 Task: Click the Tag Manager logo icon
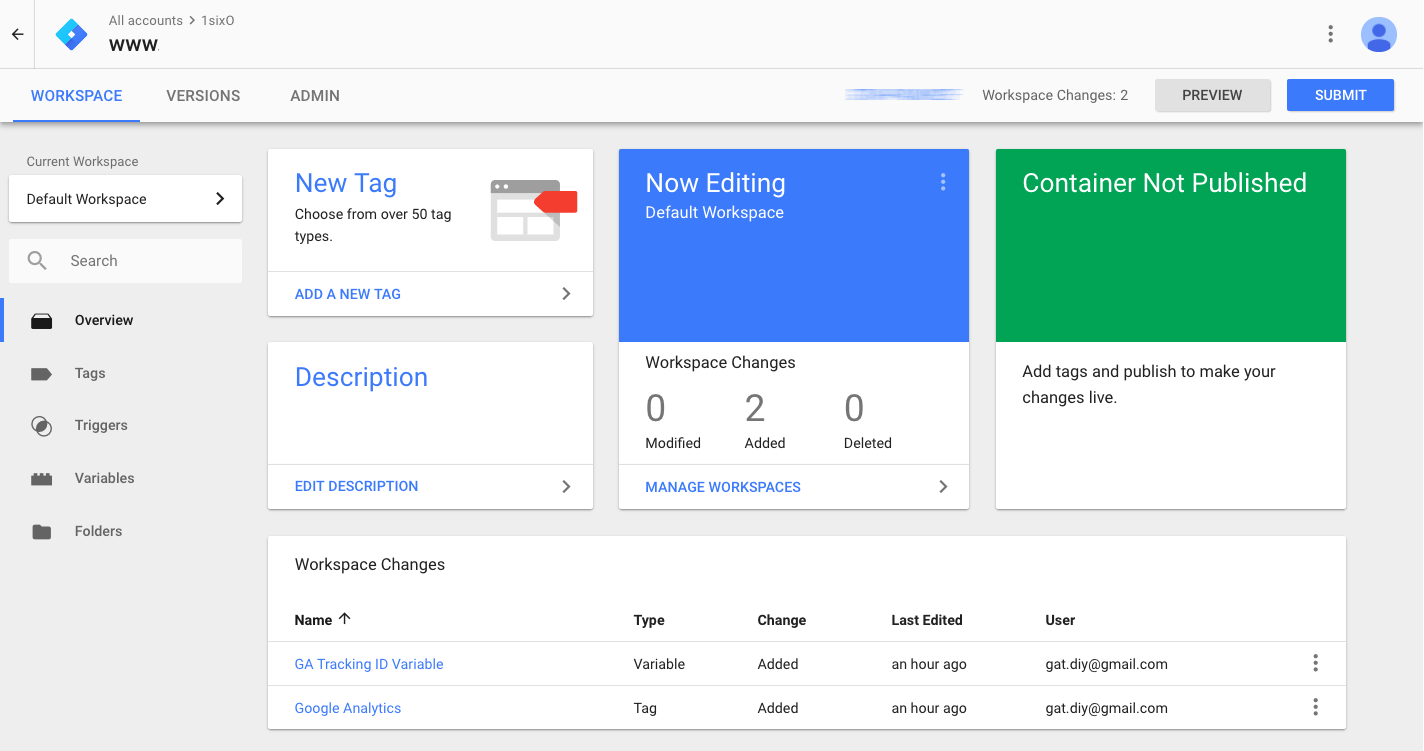point(72,34)
